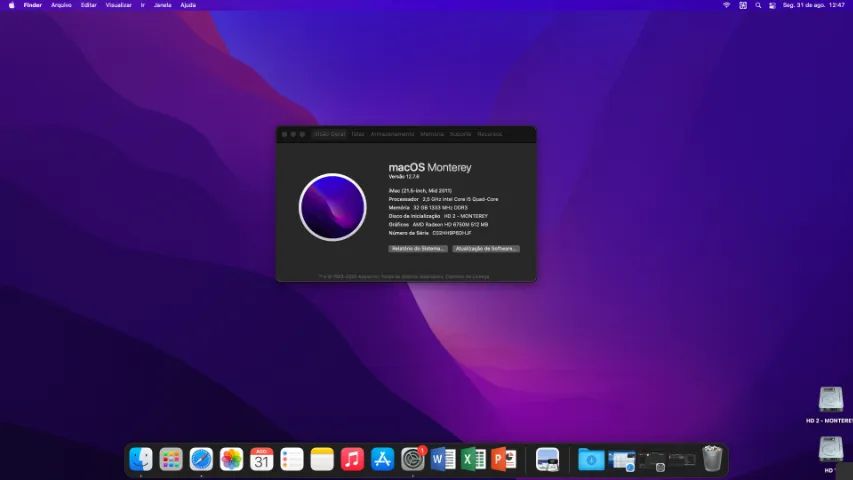Screen dimensions: 853x480
Task: Open the Arquivo menu
Action: pyautogui.click(x=61, y=5)
